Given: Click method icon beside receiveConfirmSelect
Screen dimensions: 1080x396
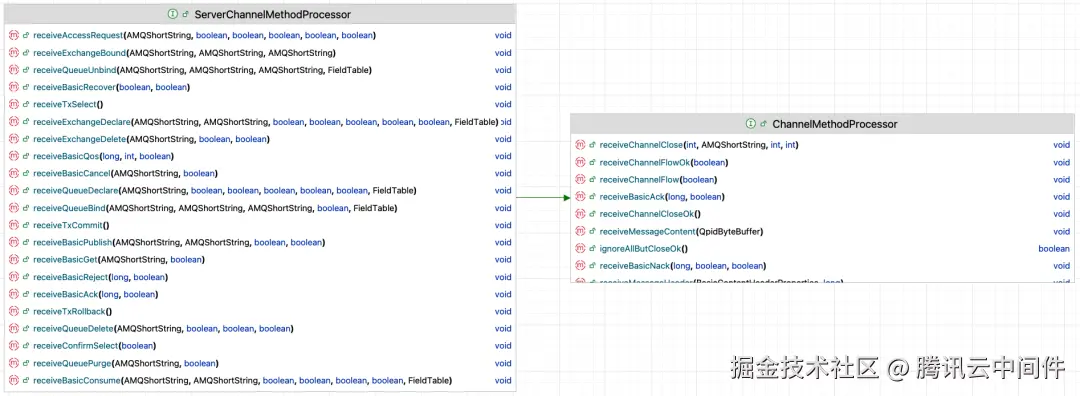Looking at the screenshot, I should [14, 345].
